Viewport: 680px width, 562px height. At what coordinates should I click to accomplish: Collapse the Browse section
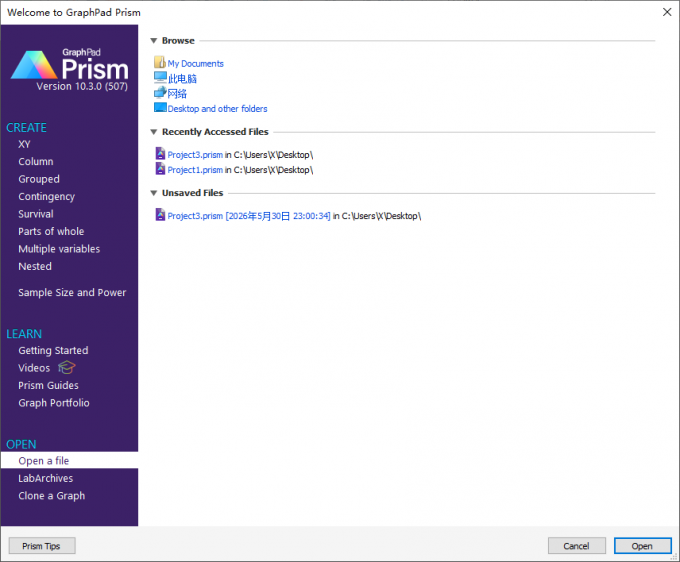pyautogui.click(x=154, y=41)
